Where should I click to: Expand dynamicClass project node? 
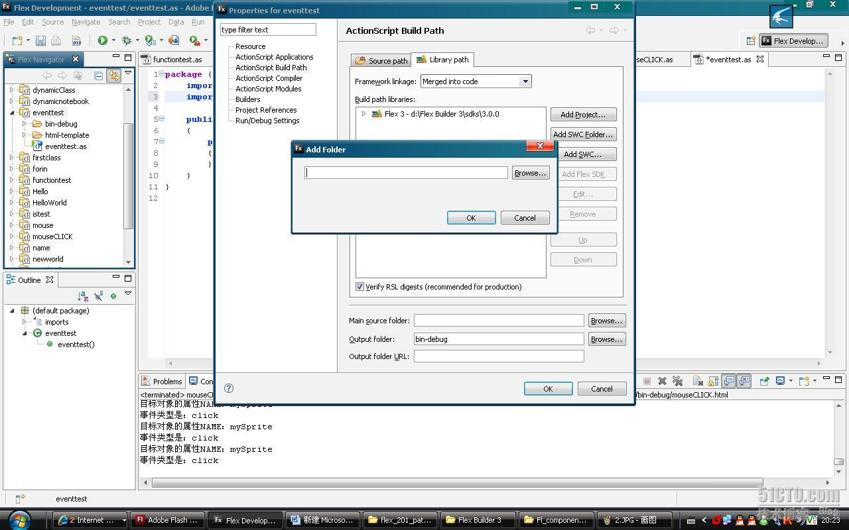(x=12, y=90)
